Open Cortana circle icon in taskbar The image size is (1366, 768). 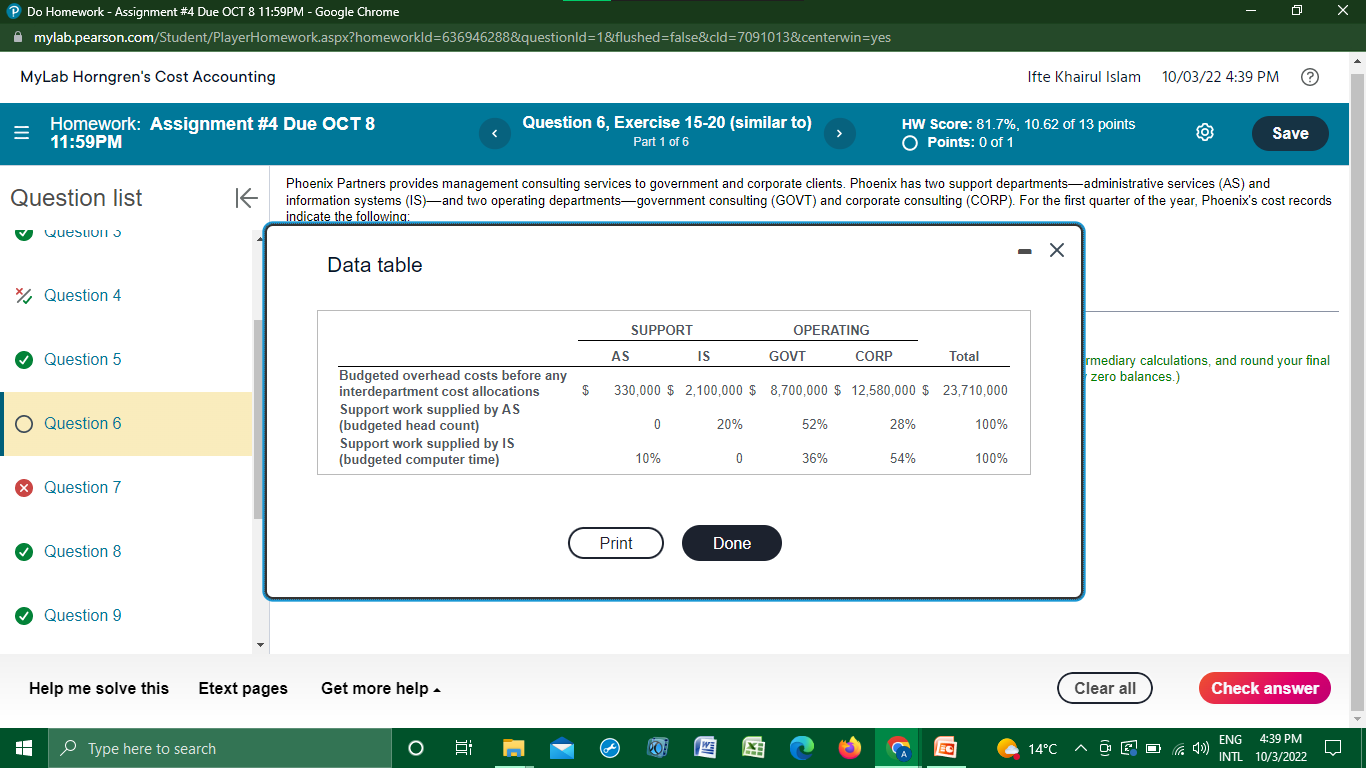[x=417, y=748]
